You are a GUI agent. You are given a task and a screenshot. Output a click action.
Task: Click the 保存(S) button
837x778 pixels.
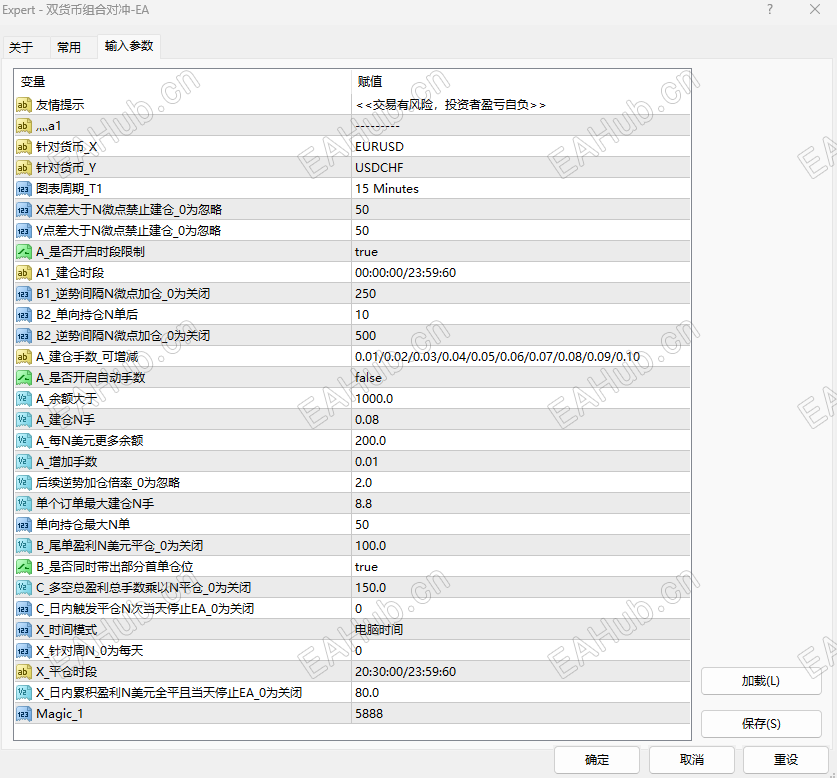coord(761,724)
